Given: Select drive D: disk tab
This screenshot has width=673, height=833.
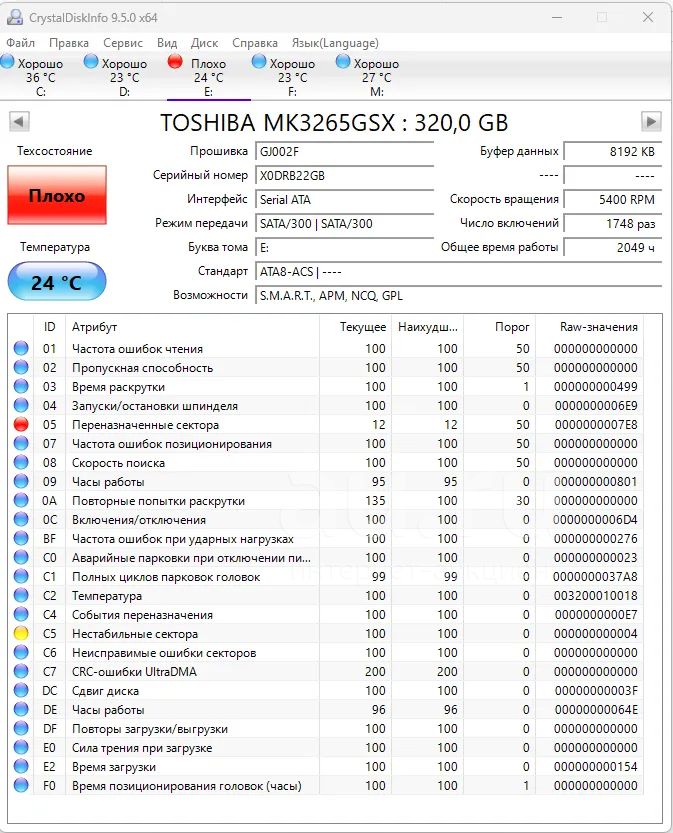Looking at the screenshot, I should coord(125,76).
